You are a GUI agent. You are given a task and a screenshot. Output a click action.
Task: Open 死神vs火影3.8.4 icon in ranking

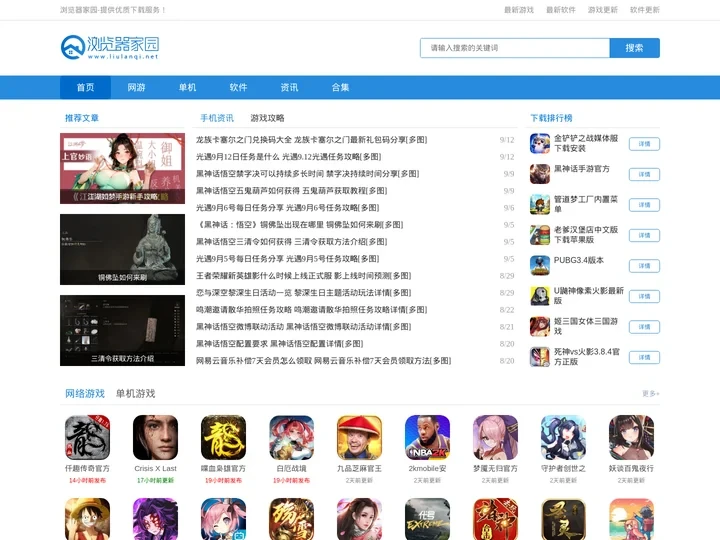click(x=540, y=357)
